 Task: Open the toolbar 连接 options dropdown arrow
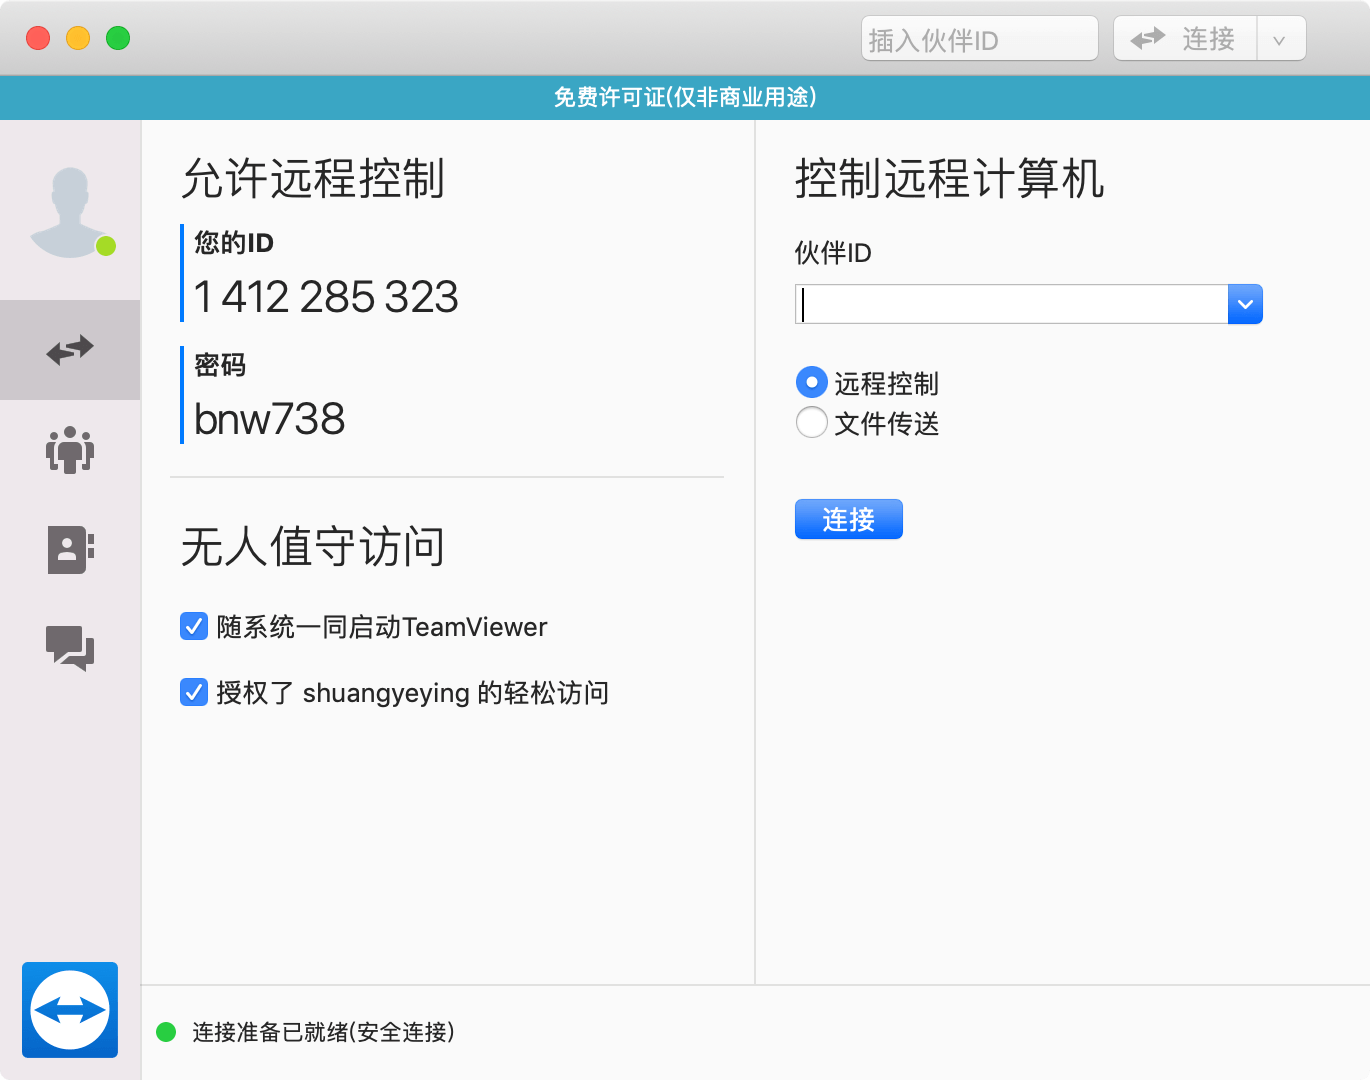(1279, 40)
